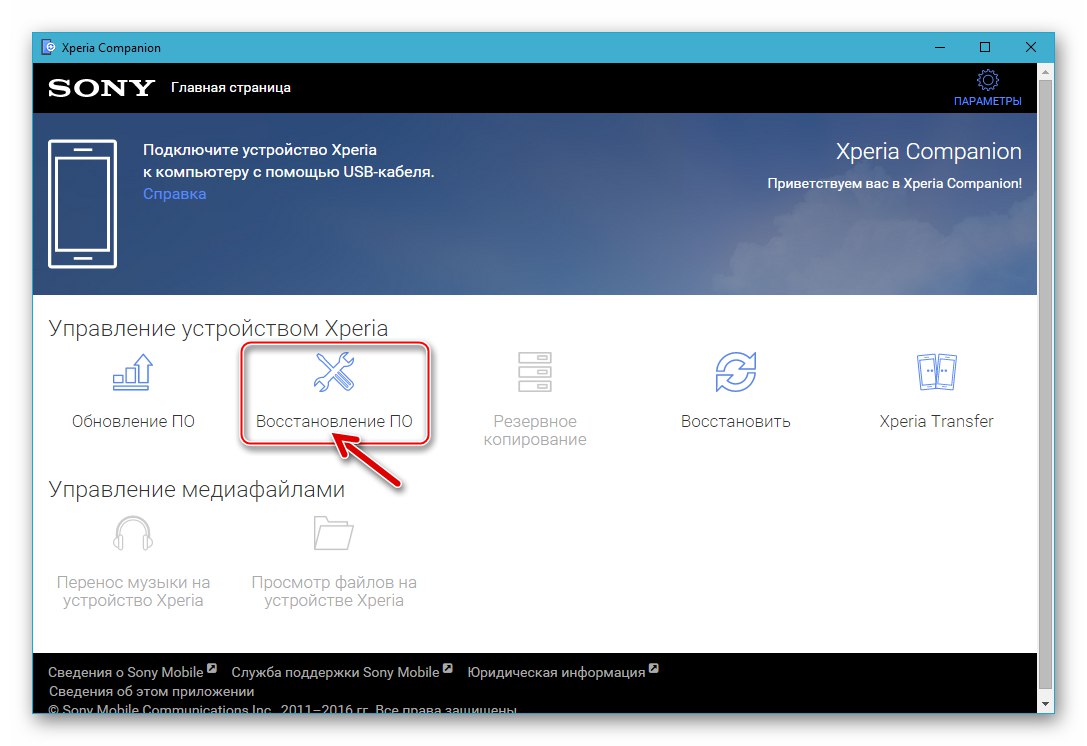This screenshot has height=746, width=1087.
Task: Click the SONY logo
Action: pyautogui.click(x=101, y=88)
